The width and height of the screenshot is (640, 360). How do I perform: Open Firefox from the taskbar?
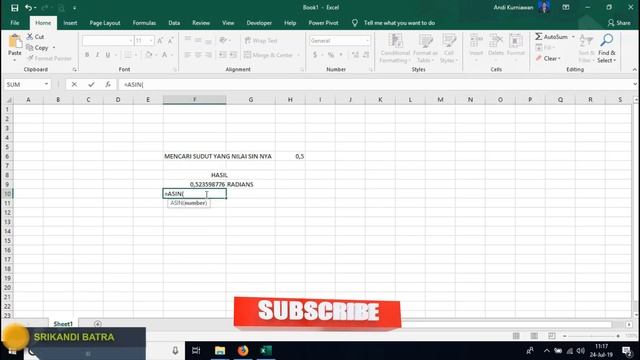(x=243, y=351)
